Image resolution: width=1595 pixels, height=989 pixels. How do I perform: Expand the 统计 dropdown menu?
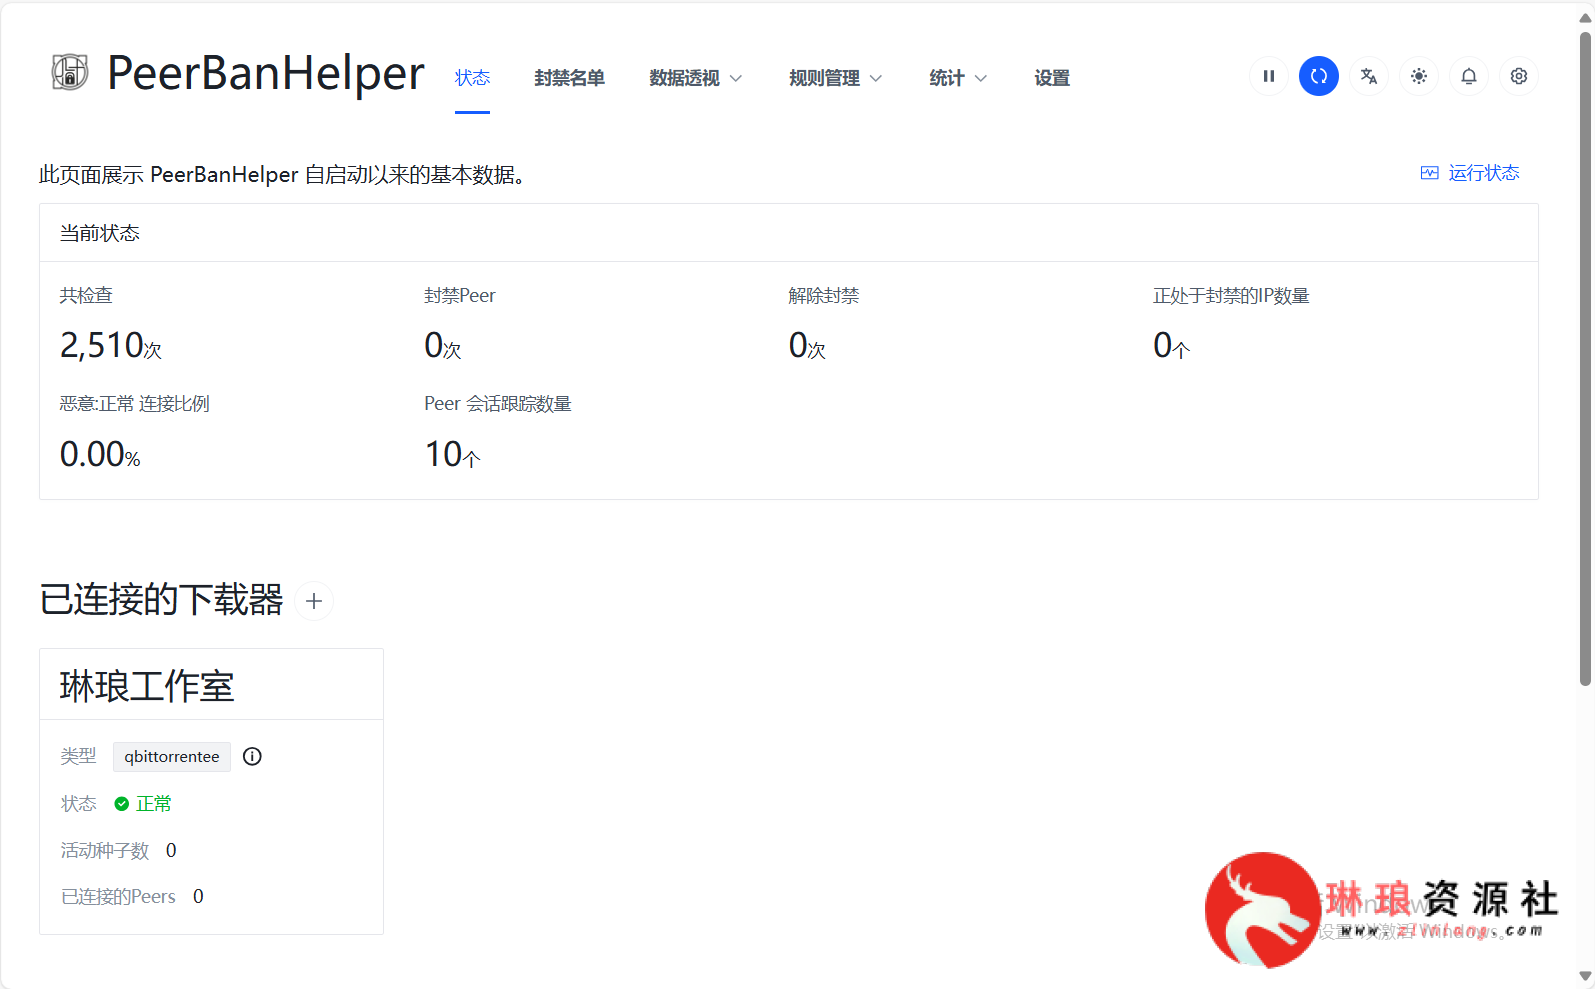[958, 78]
